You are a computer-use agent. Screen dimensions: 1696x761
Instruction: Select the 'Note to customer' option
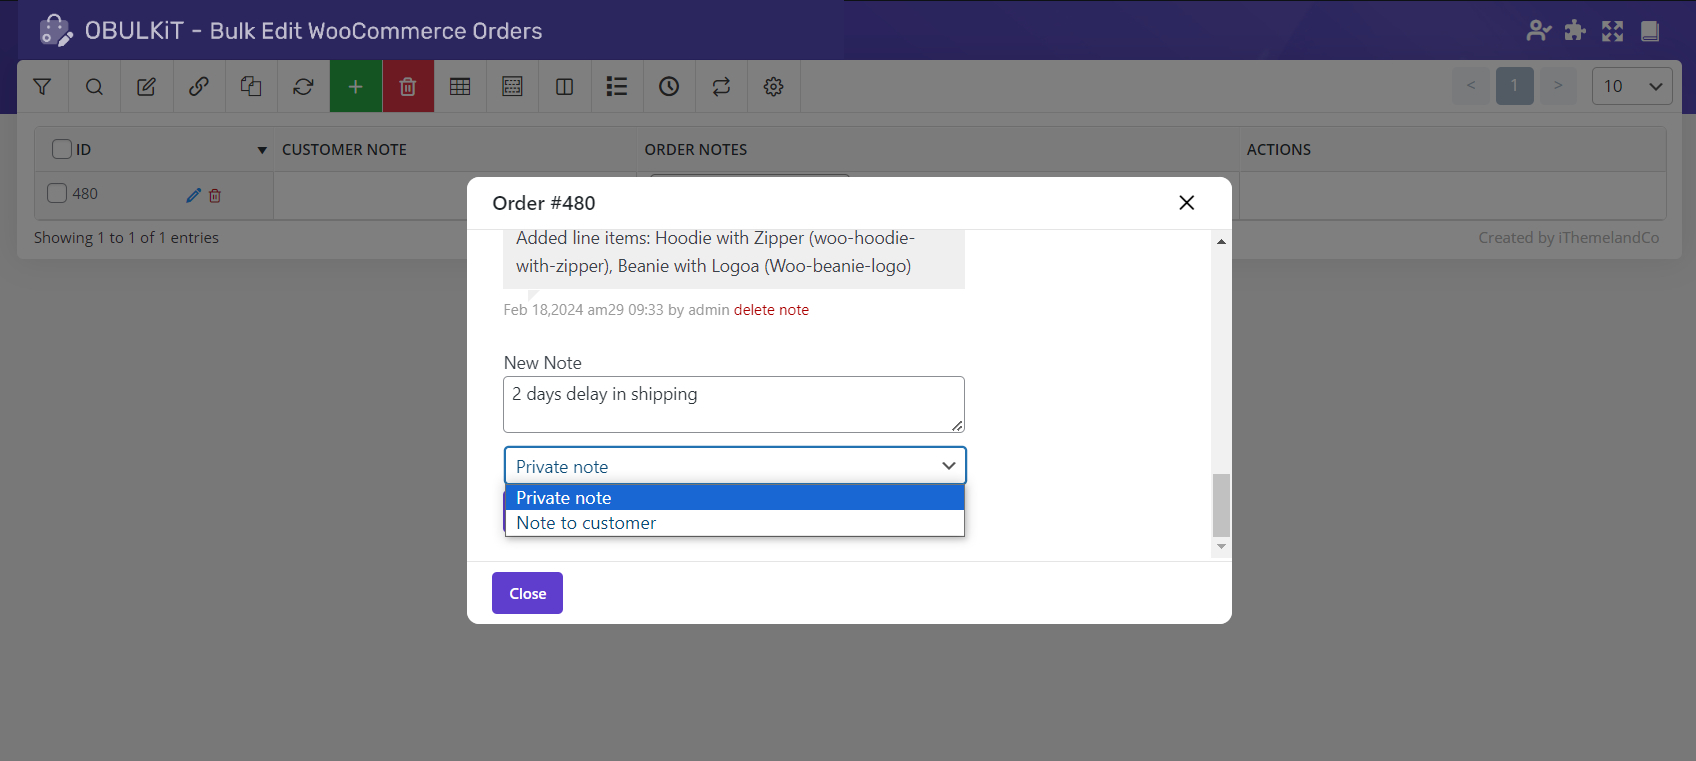coord(586,523)
